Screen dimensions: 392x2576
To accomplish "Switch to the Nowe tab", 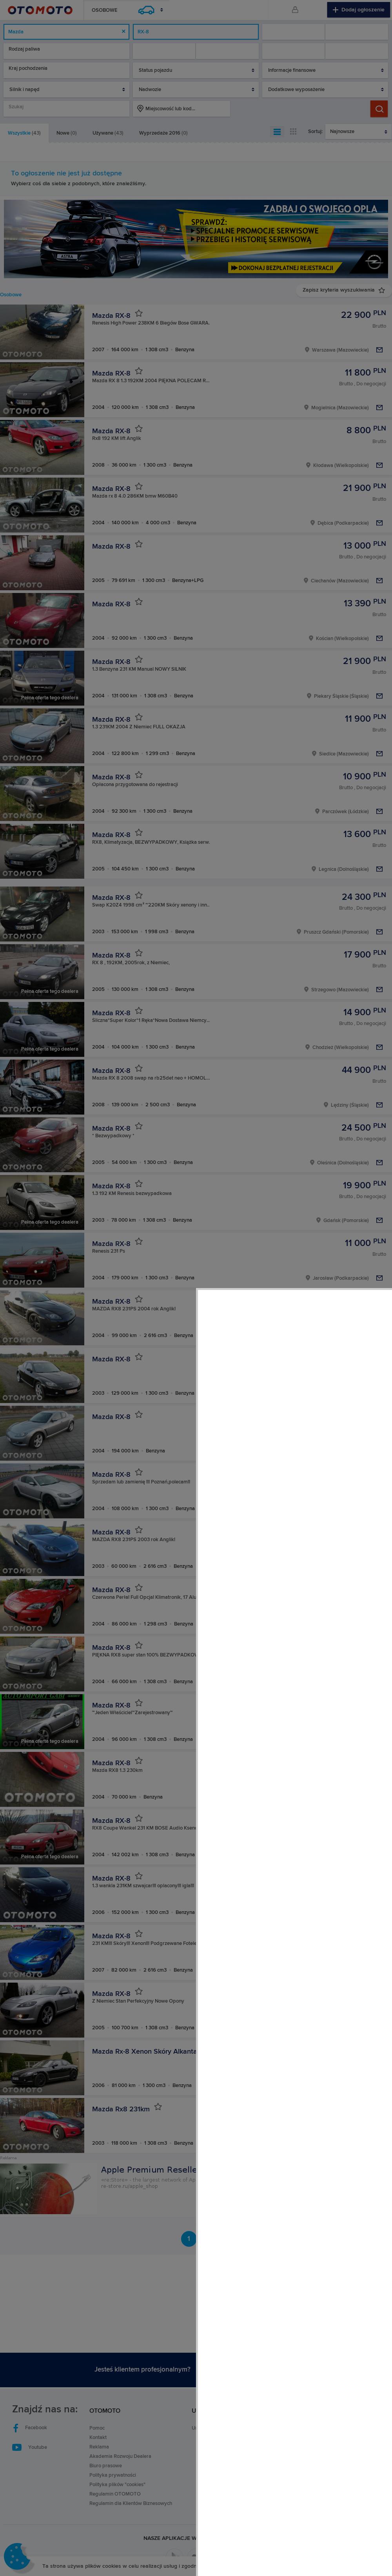I will 66,132.
